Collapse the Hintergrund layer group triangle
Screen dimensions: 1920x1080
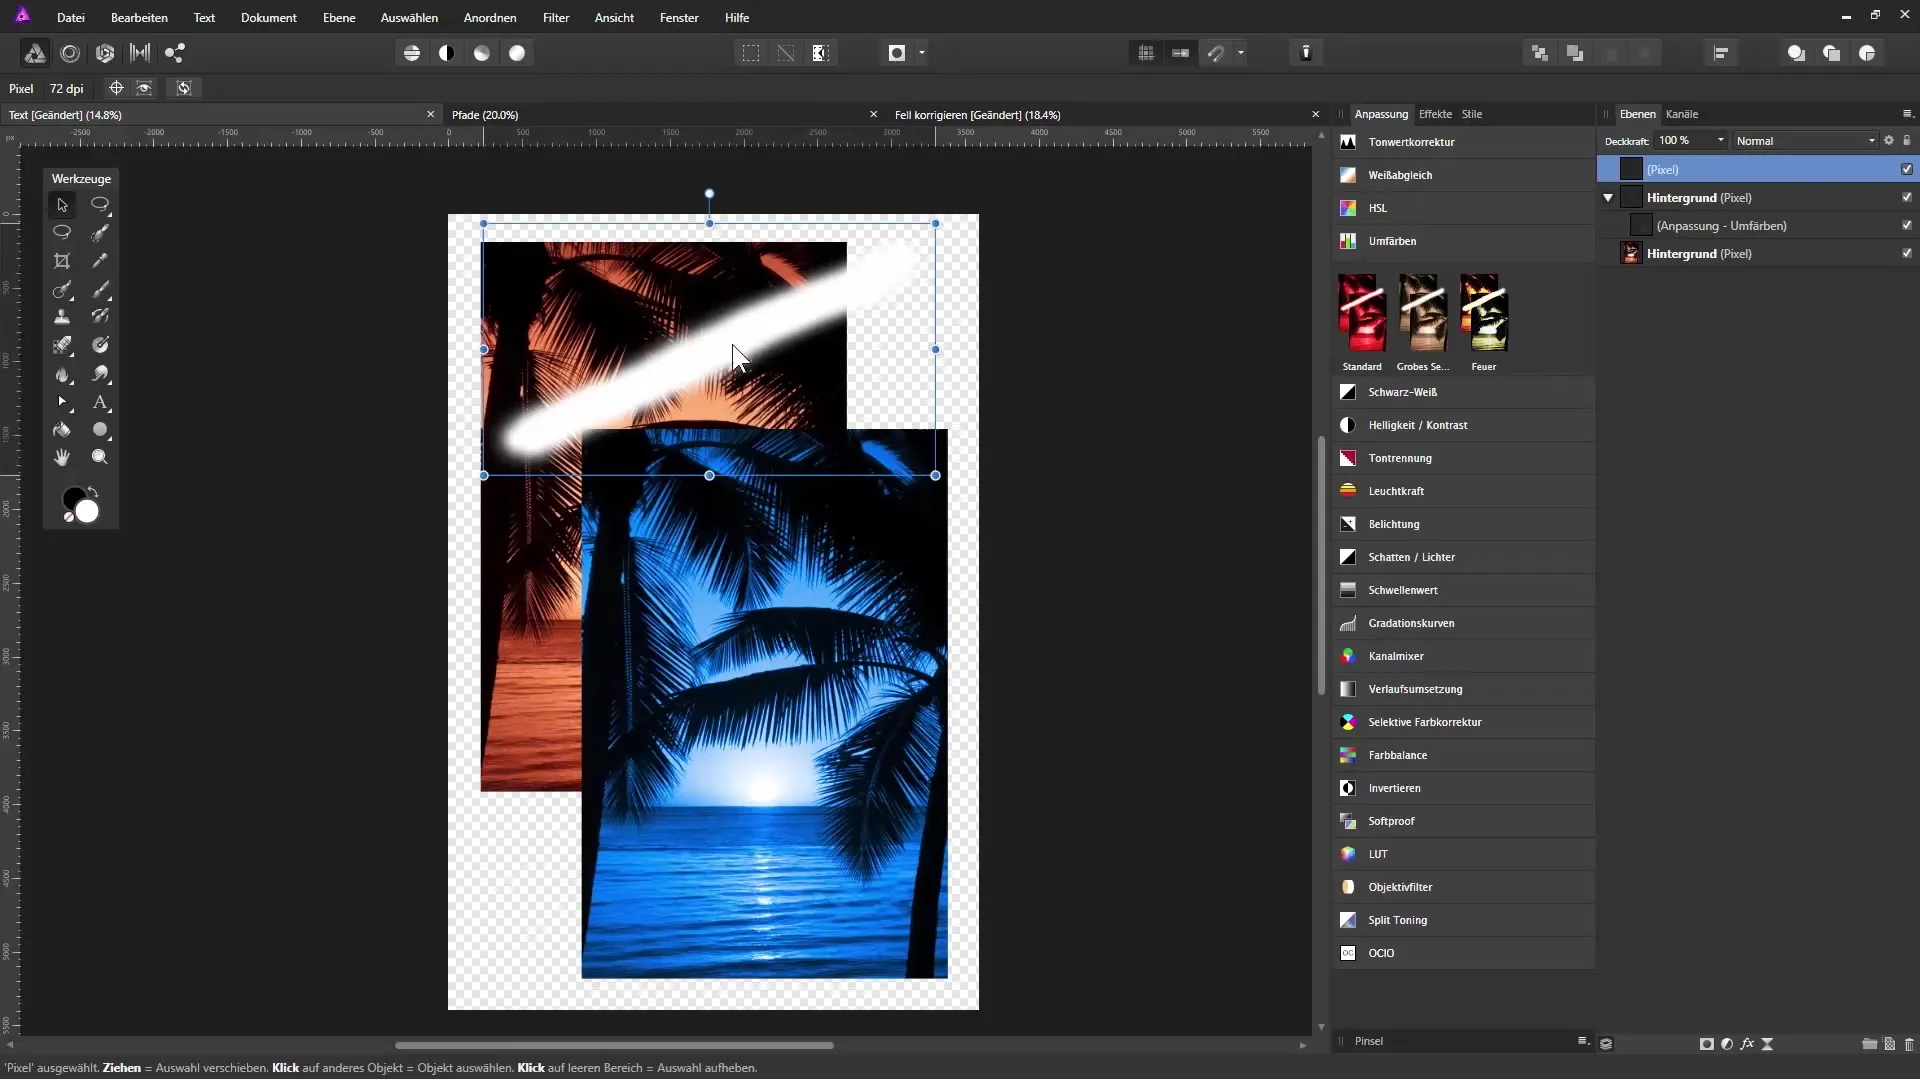[1608, 198]
